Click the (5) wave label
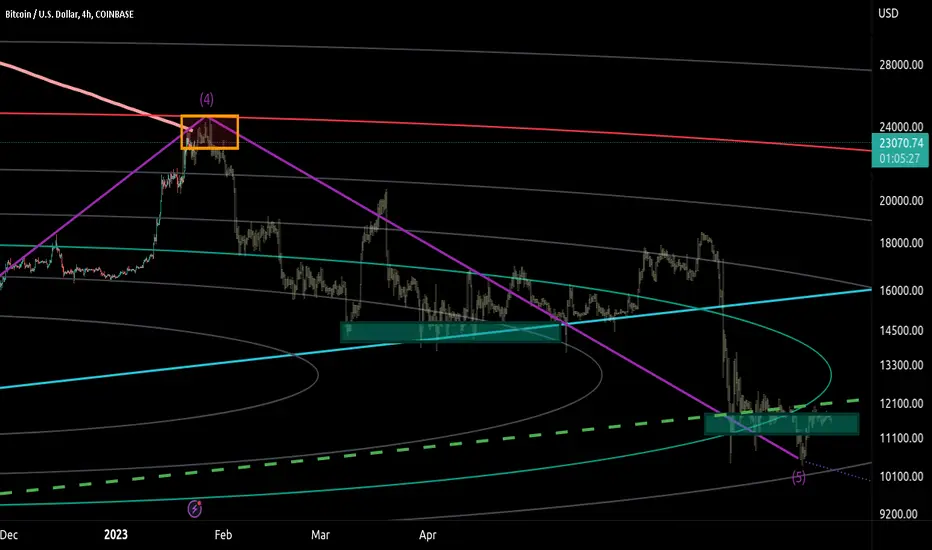The height and width of the screenshot is (550, 932). pyautogui.click(x=799, y=477)
